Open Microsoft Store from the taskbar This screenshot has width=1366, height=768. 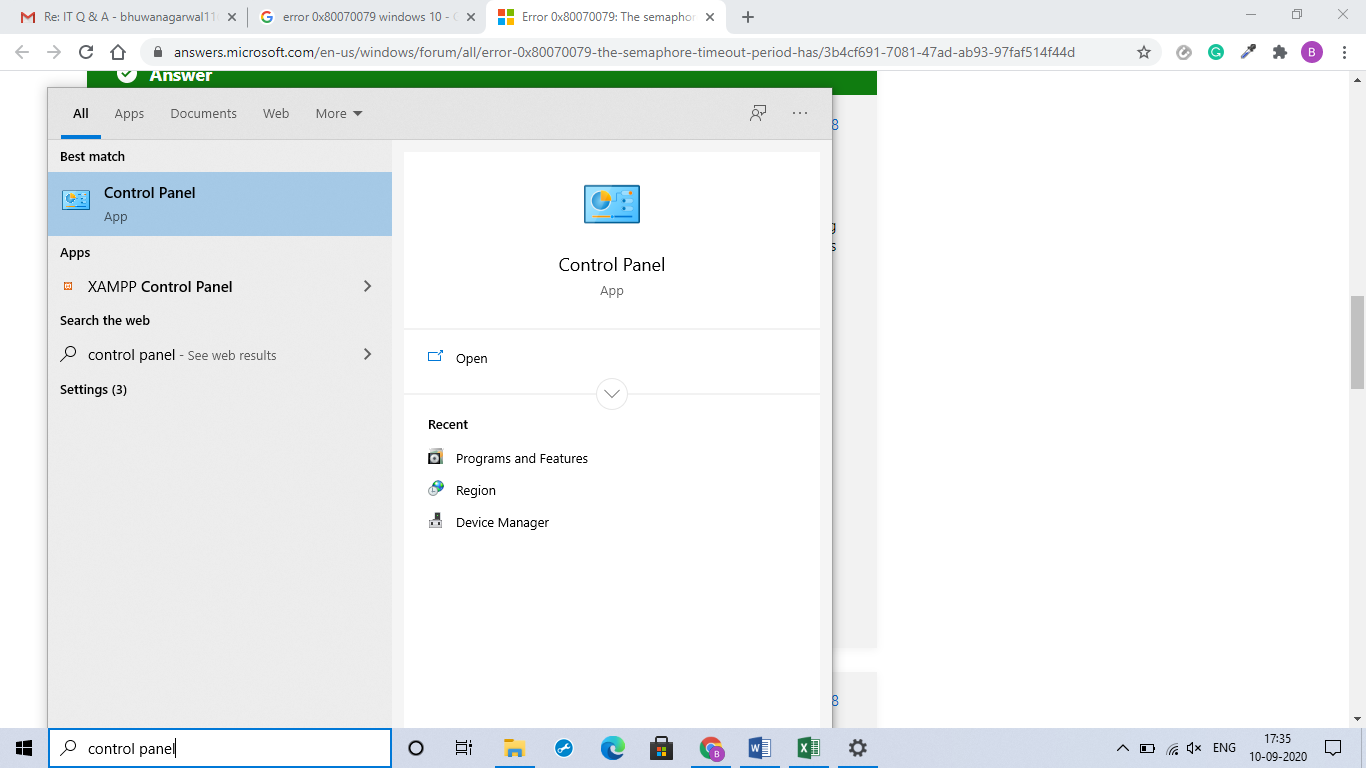661,748
